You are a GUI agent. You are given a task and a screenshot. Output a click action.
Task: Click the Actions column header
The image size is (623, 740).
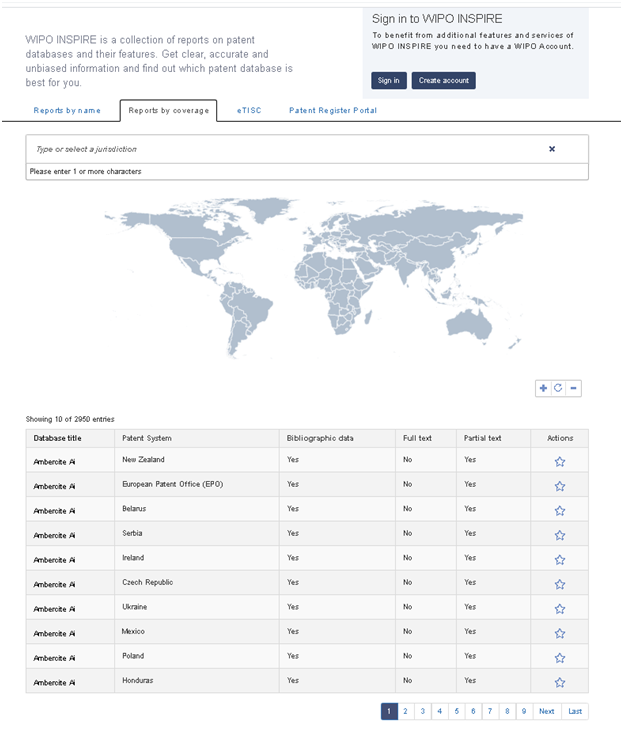560,438
